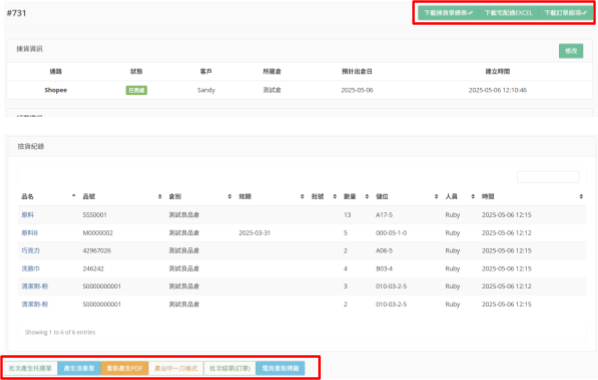Open 清潔劑-粉 link in the 12:12 row
This screenshot has width=598, height=380.
[35, 286]
